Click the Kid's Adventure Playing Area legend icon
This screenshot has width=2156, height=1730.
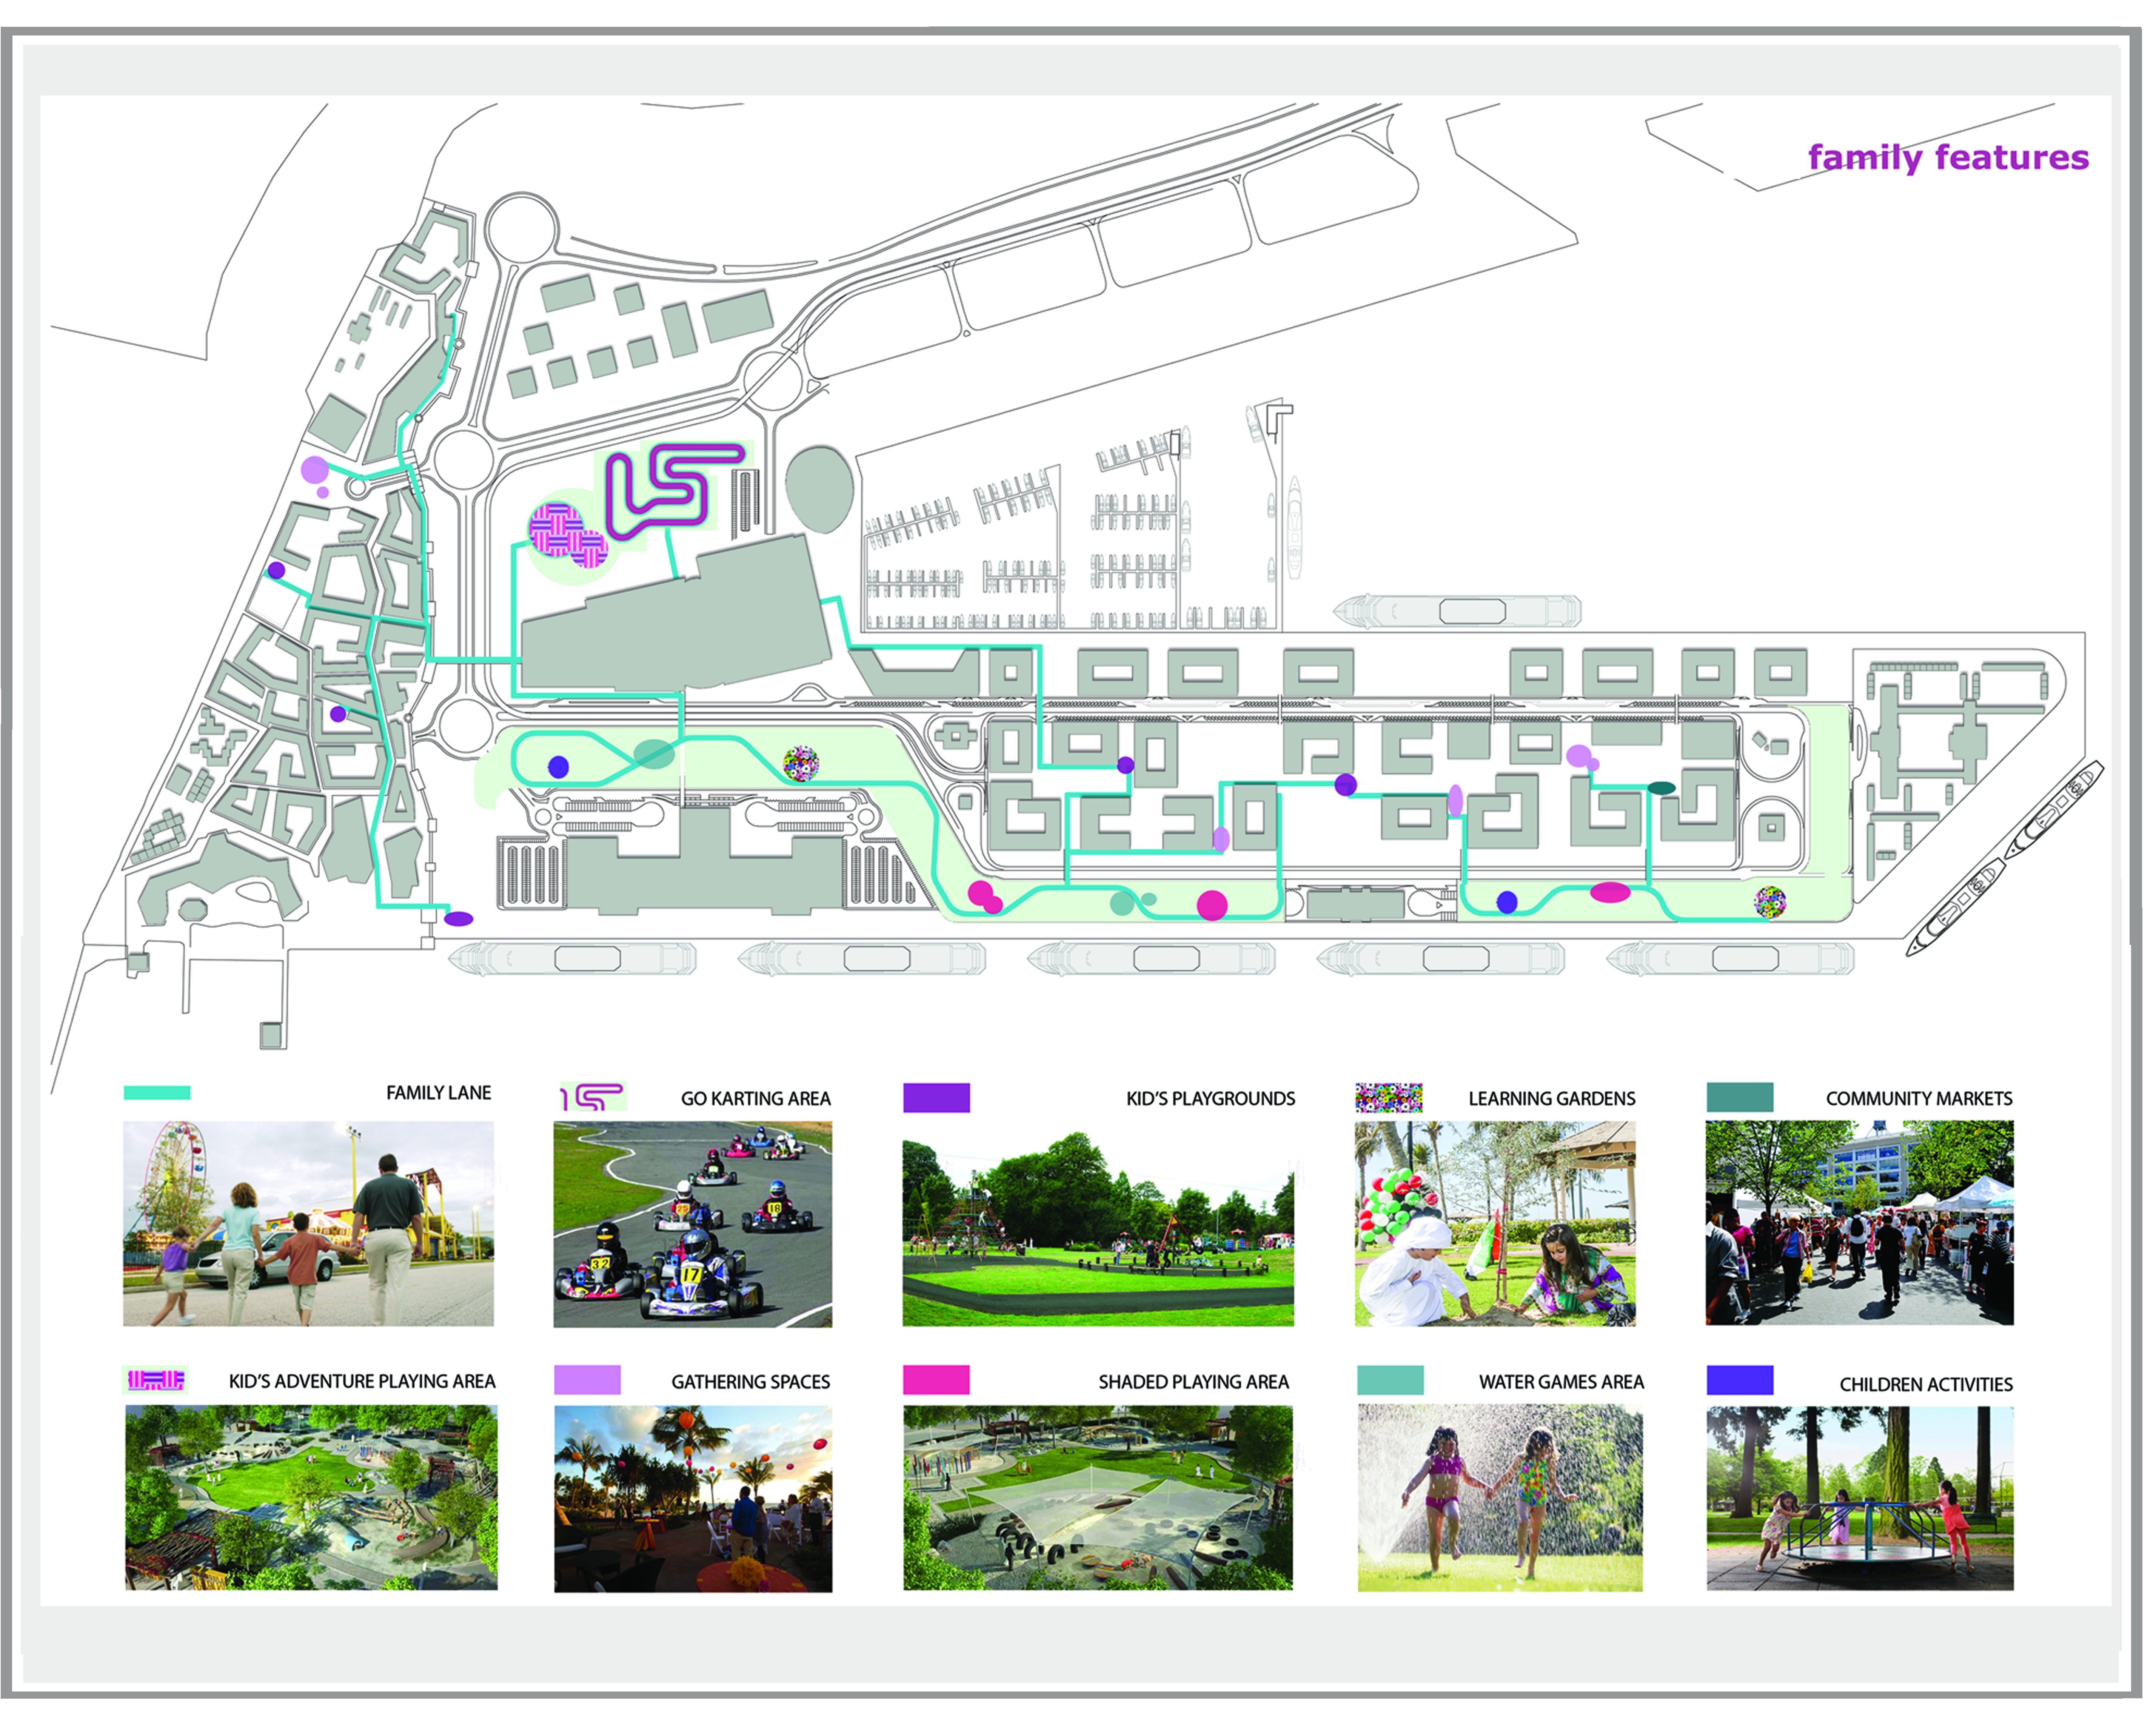[155, 1380]
